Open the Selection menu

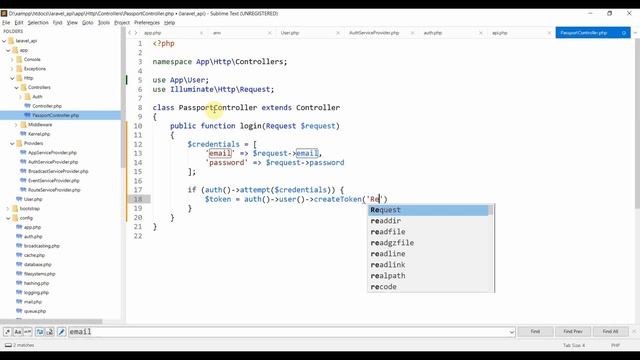click(38, 22)
